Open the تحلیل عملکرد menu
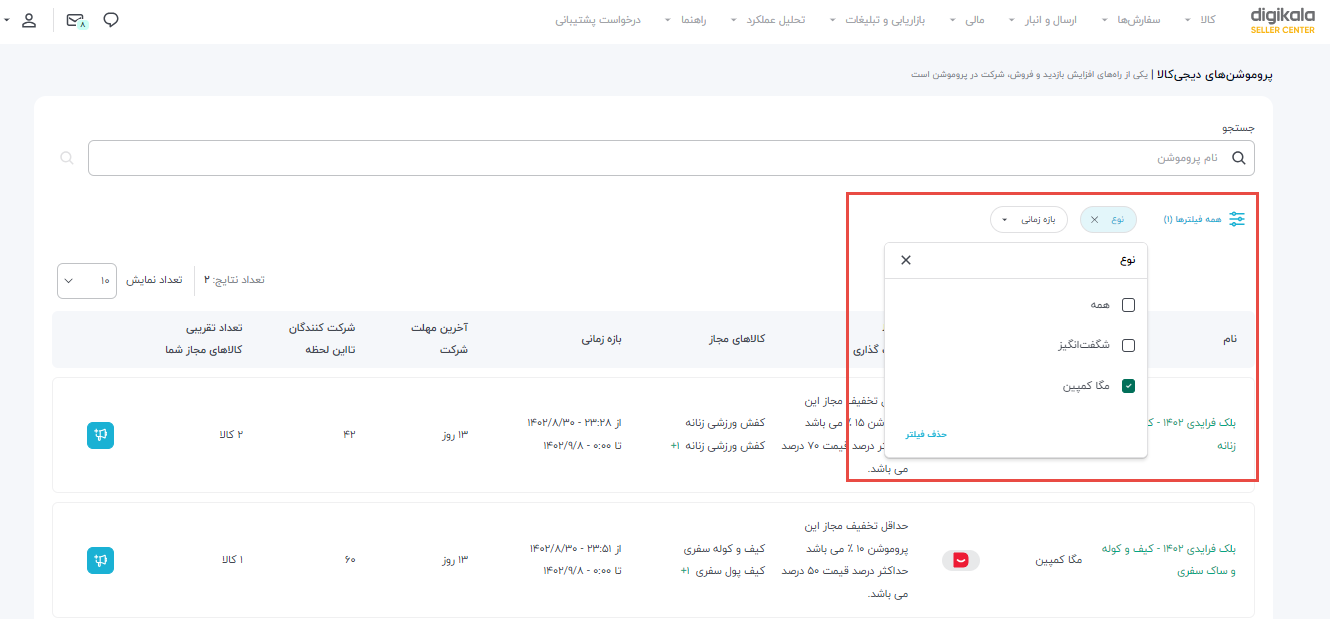This screenshot has height=619, width=1330. tap(770, 20)
